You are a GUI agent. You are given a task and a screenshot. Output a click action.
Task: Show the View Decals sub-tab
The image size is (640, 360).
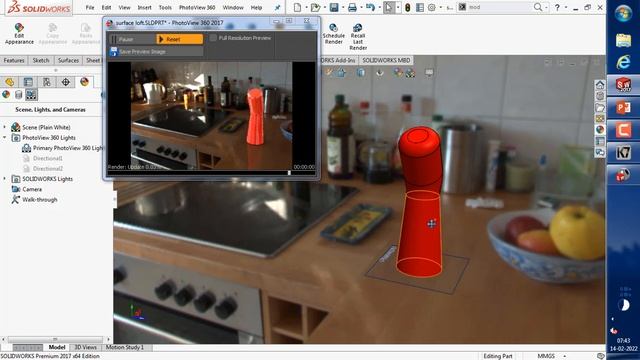tap(18, 95)
